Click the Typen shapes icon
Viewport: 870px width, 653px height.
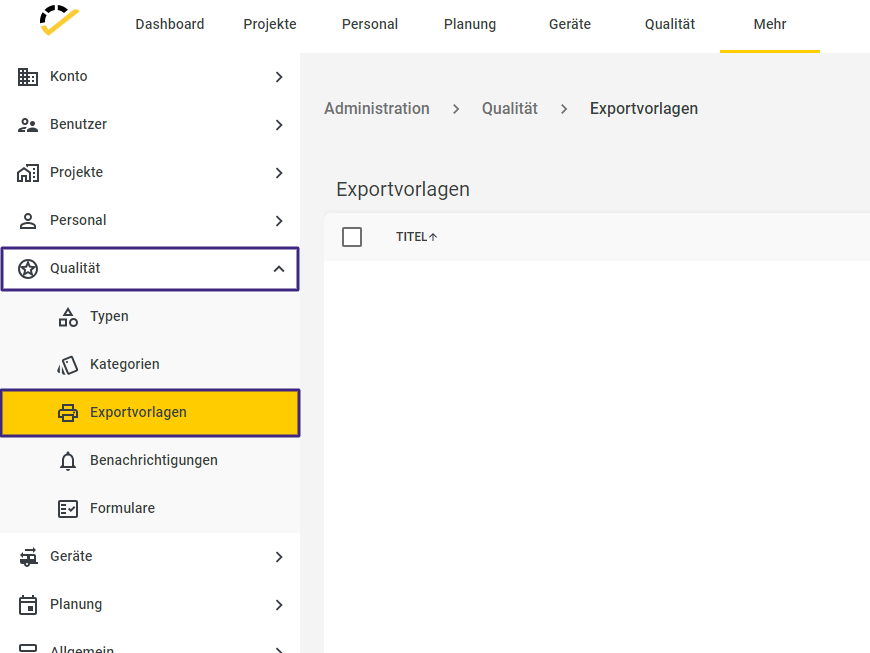pyautogui.click(x=68, y=317)
